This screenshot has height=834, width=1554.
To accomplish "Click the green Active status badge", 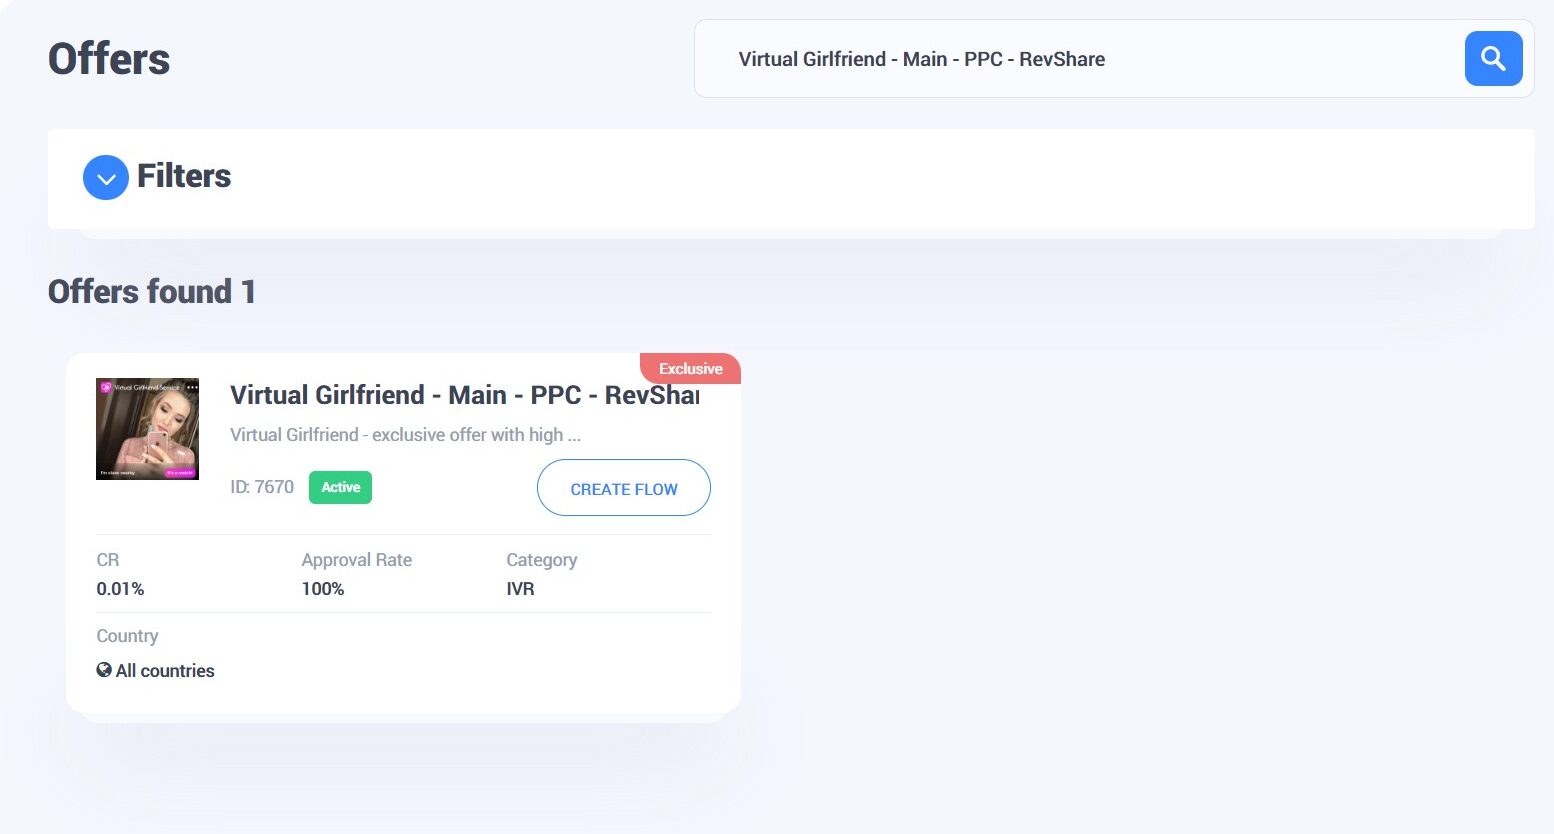I will pyautogui.click(x=340, y=487).
